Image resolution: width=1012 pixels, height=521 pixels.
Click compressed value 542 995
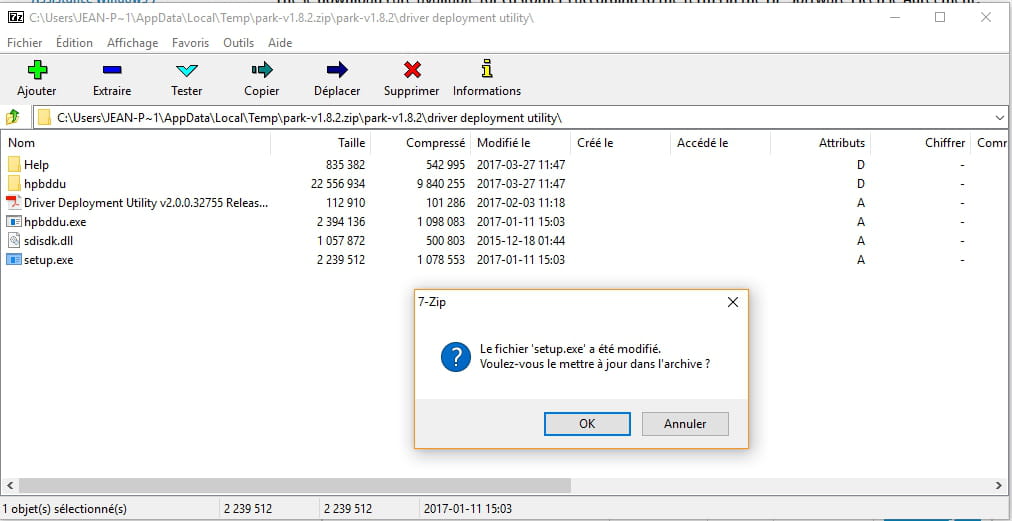445,165
